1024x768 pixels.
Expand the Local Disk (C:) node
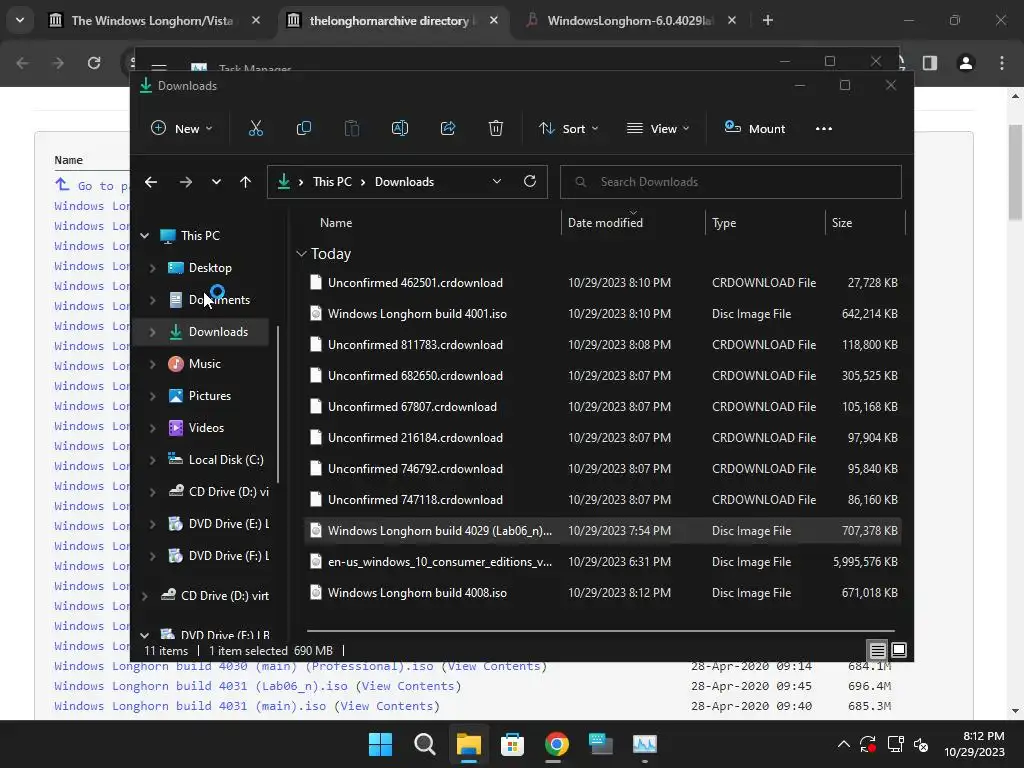coord(152,460)
